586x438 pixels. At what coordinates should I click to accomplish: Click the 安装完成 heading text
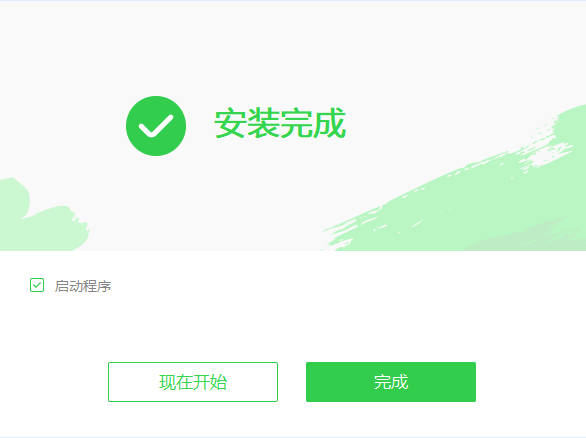click(x=280, y=123)
